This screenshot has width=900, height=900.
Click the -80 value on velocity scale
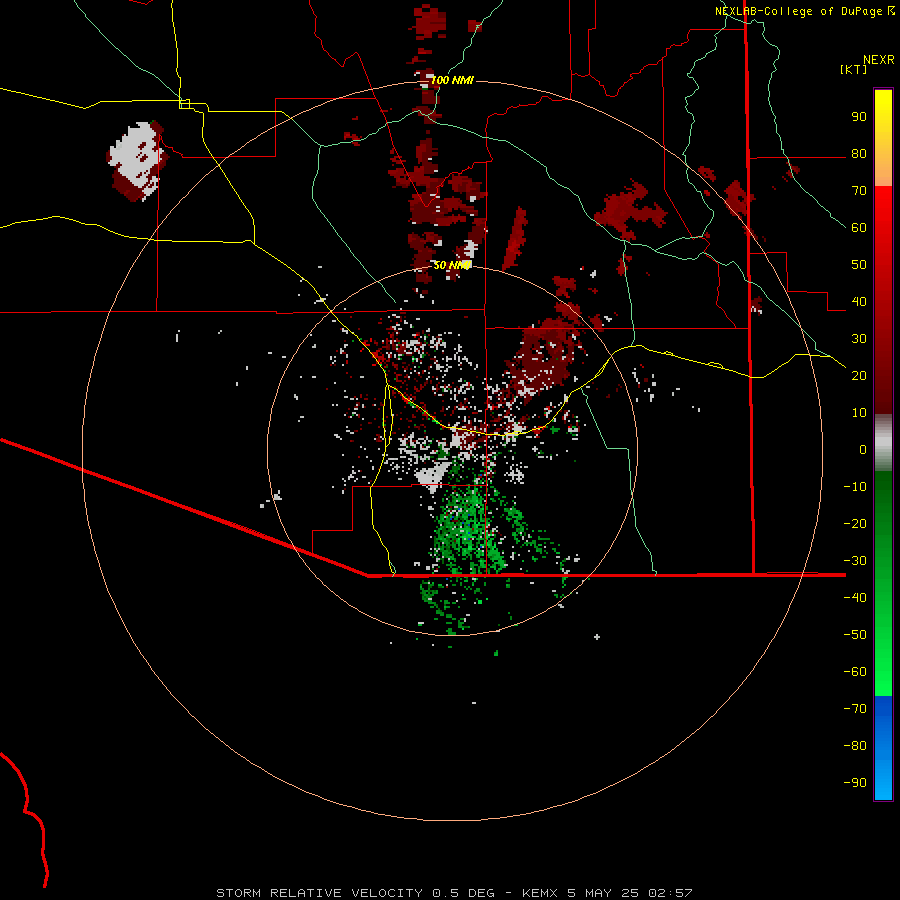click(855, 746)
